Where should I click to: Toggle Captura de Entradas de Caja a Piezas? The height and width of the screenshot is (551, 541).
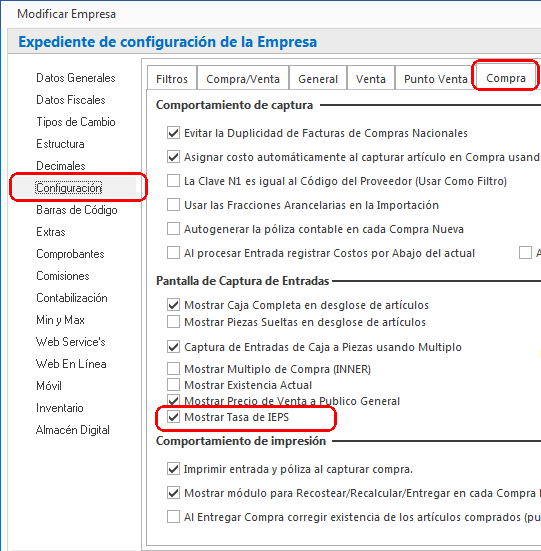point(174,347)
